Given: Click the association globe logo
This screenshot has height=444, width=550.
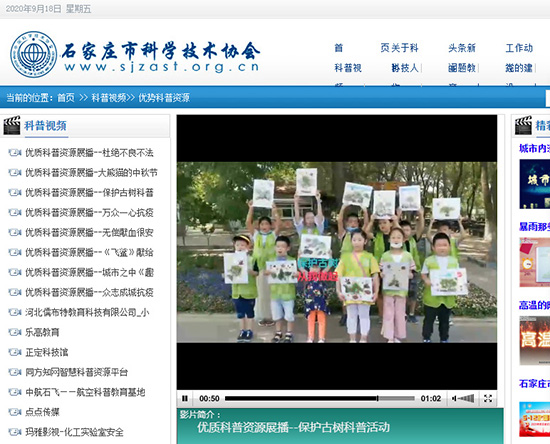Looking at the screenshot, I should pyautogui.click(x=34, y=54).
